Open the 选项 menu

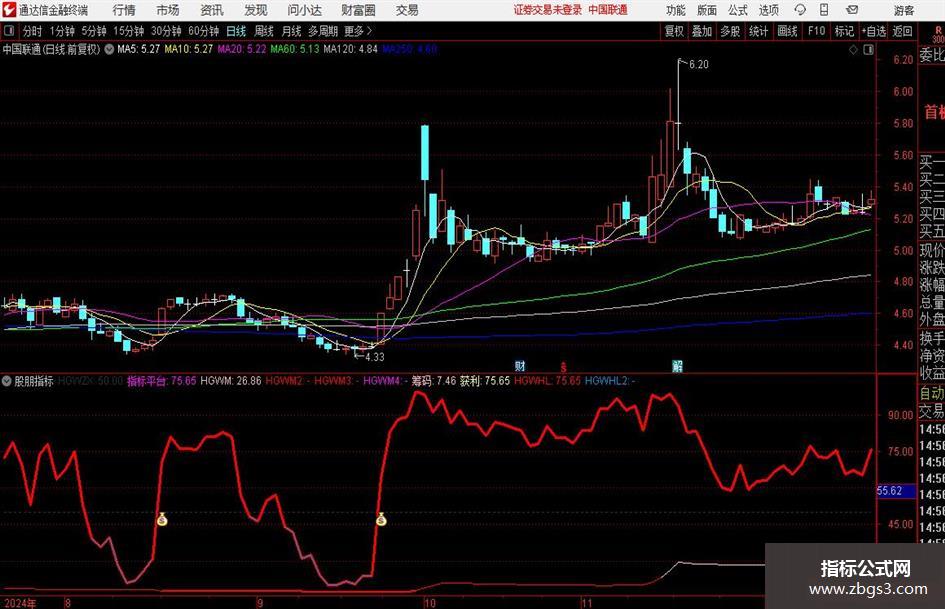point(768,10)
